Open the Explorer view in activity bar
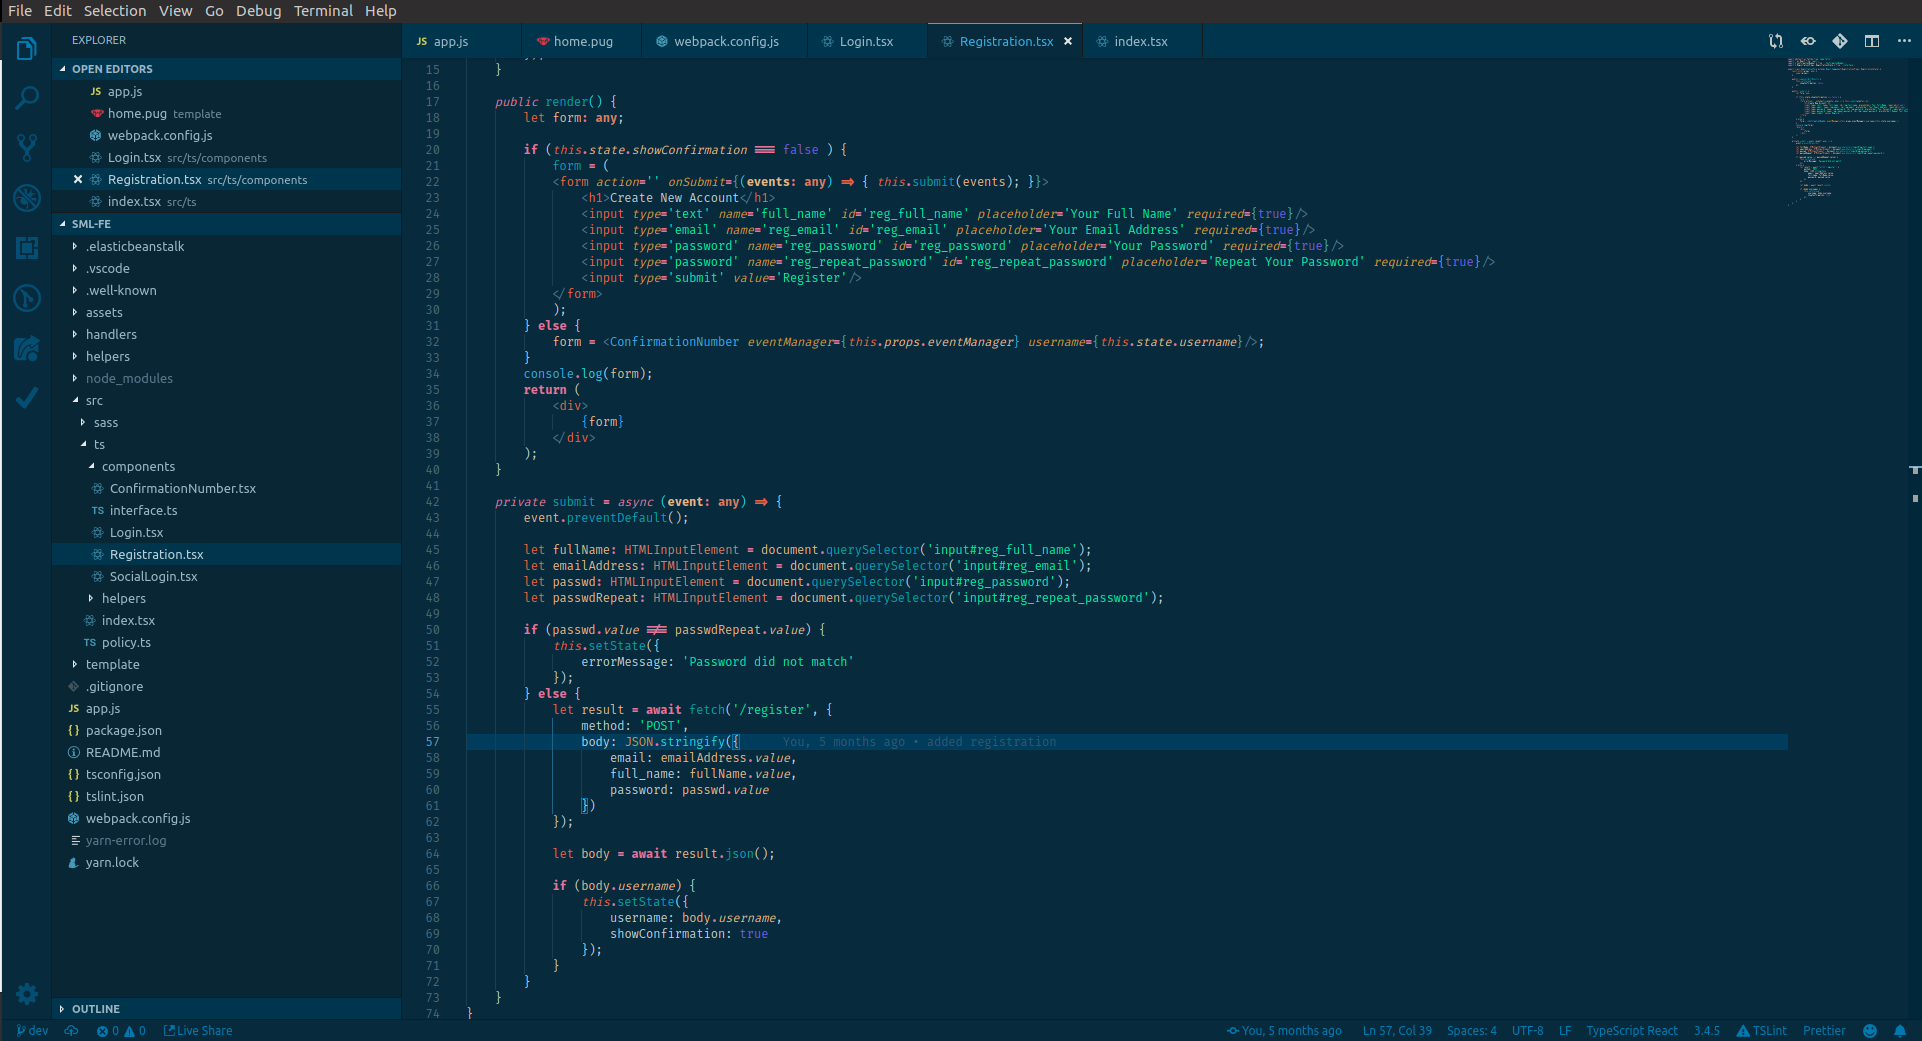This screenshot has height=1041, width=1922. click(x=27, y=48)
